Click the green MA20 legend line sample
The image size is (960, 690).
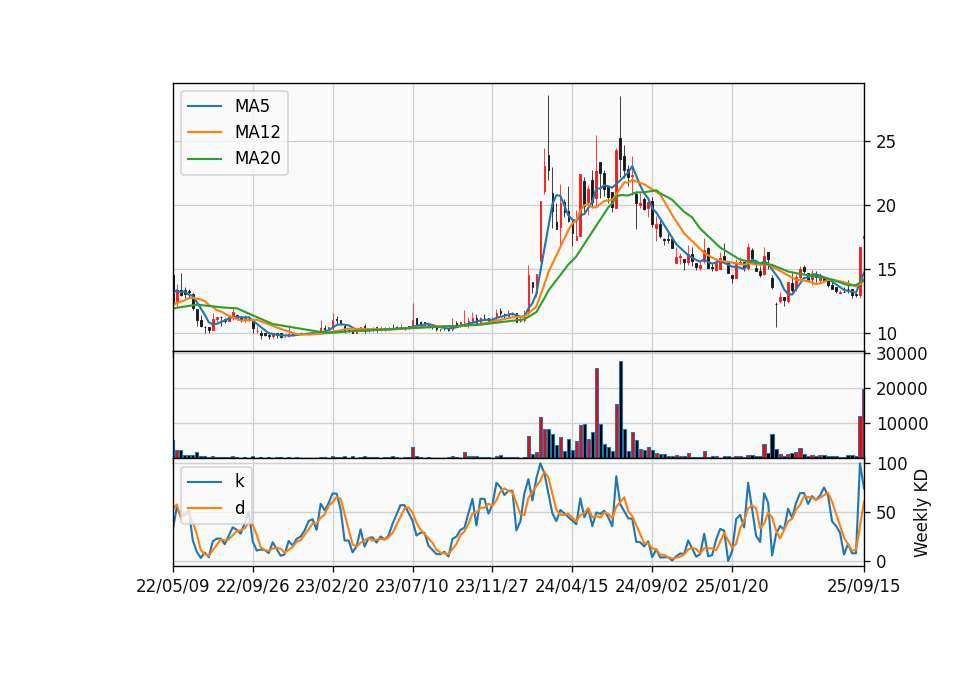(x=204, y=159)
